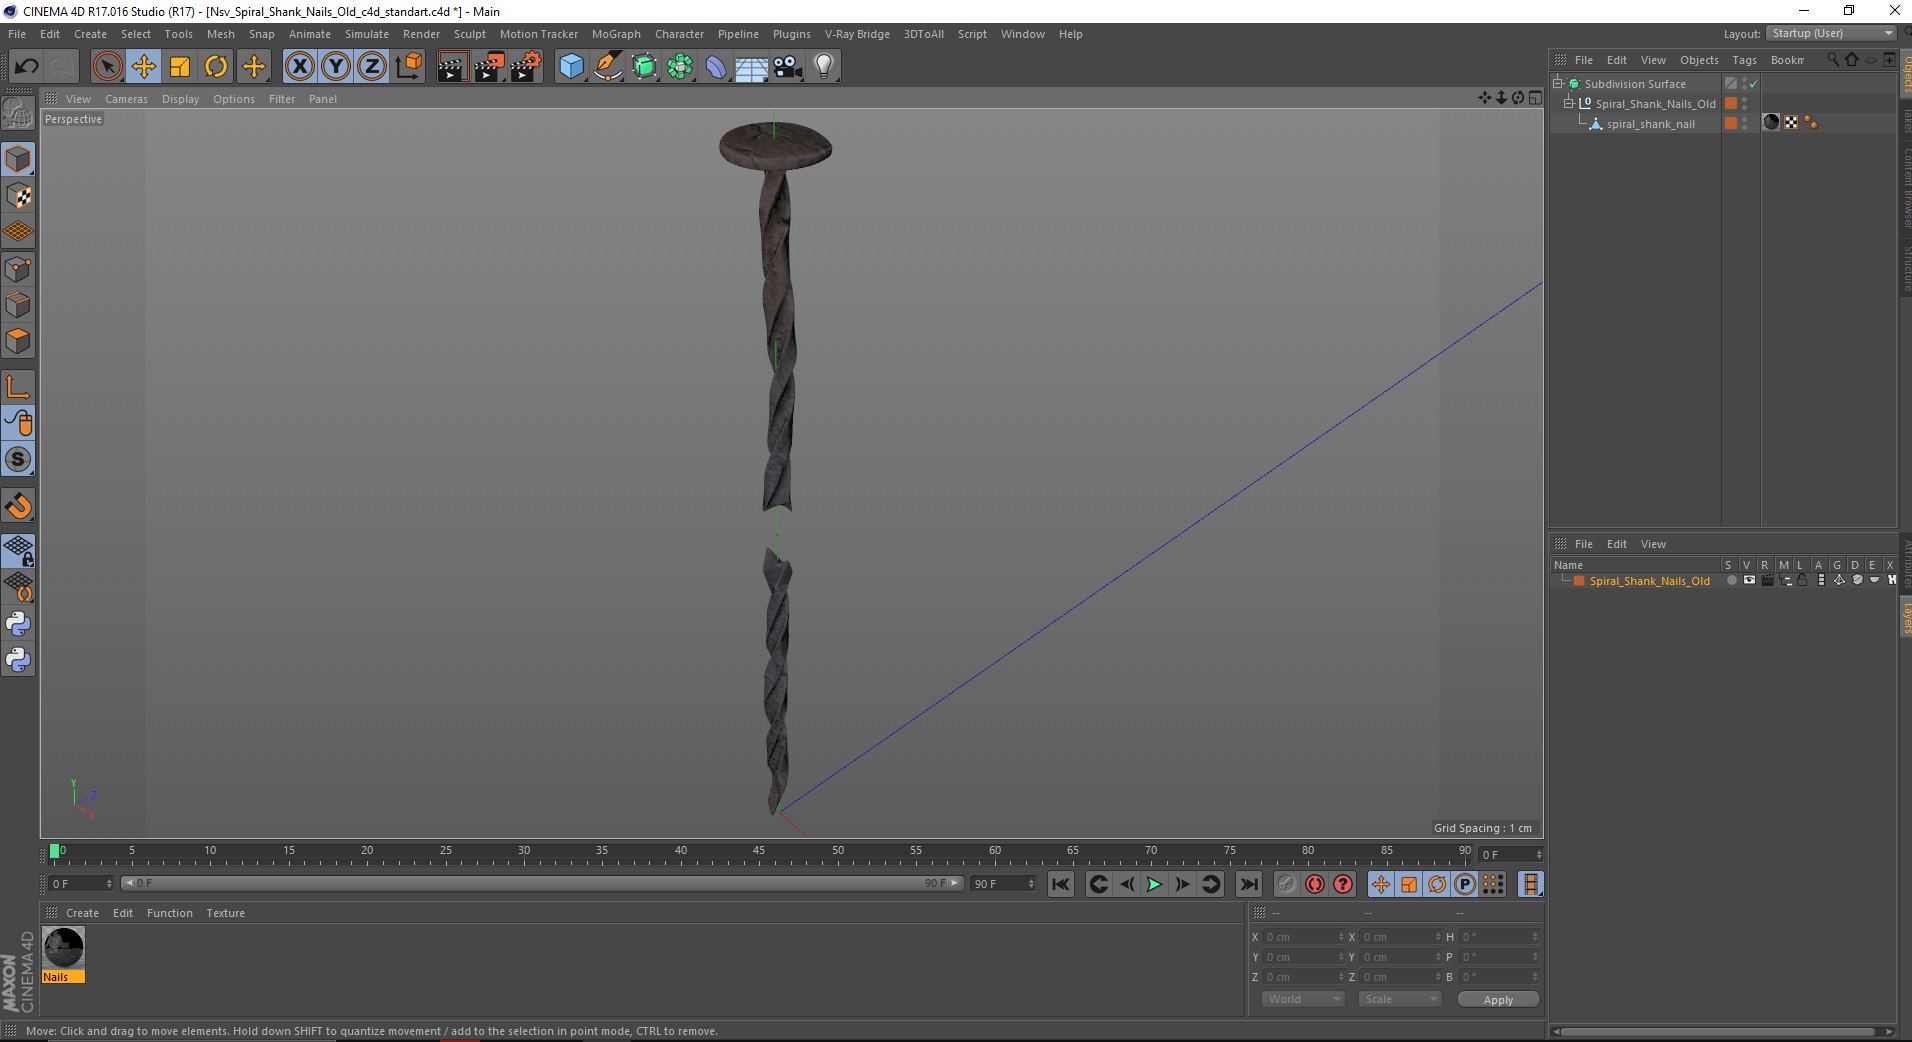Click the Subdivision Surface generator icon
The width and height of the screenshot is (1912, 1042).
click(x=644, y=67)
